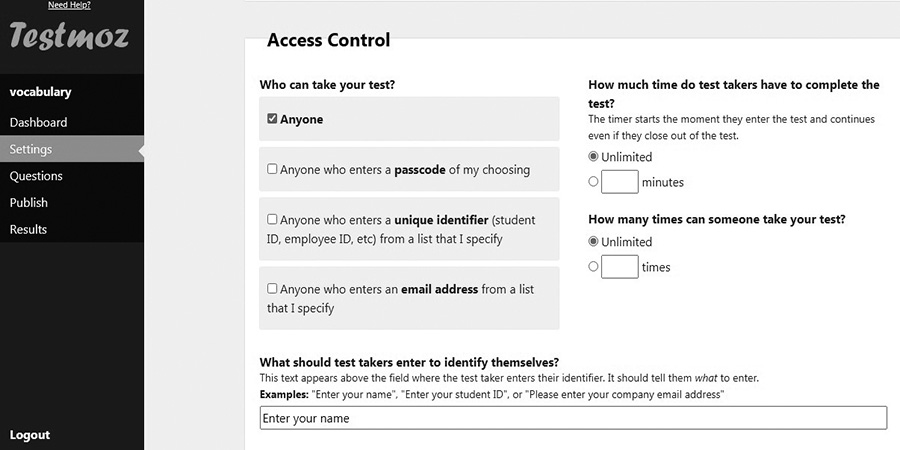Viewport: 900px width, 450px height.
Task: Click the minutes input box
Action: [620, 182]
